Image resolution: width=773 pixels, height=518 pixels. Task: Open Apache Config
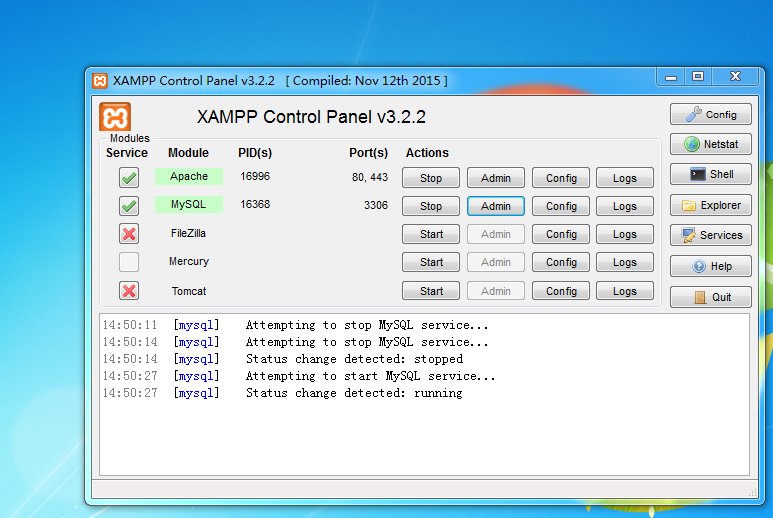[x=561, y=178]
